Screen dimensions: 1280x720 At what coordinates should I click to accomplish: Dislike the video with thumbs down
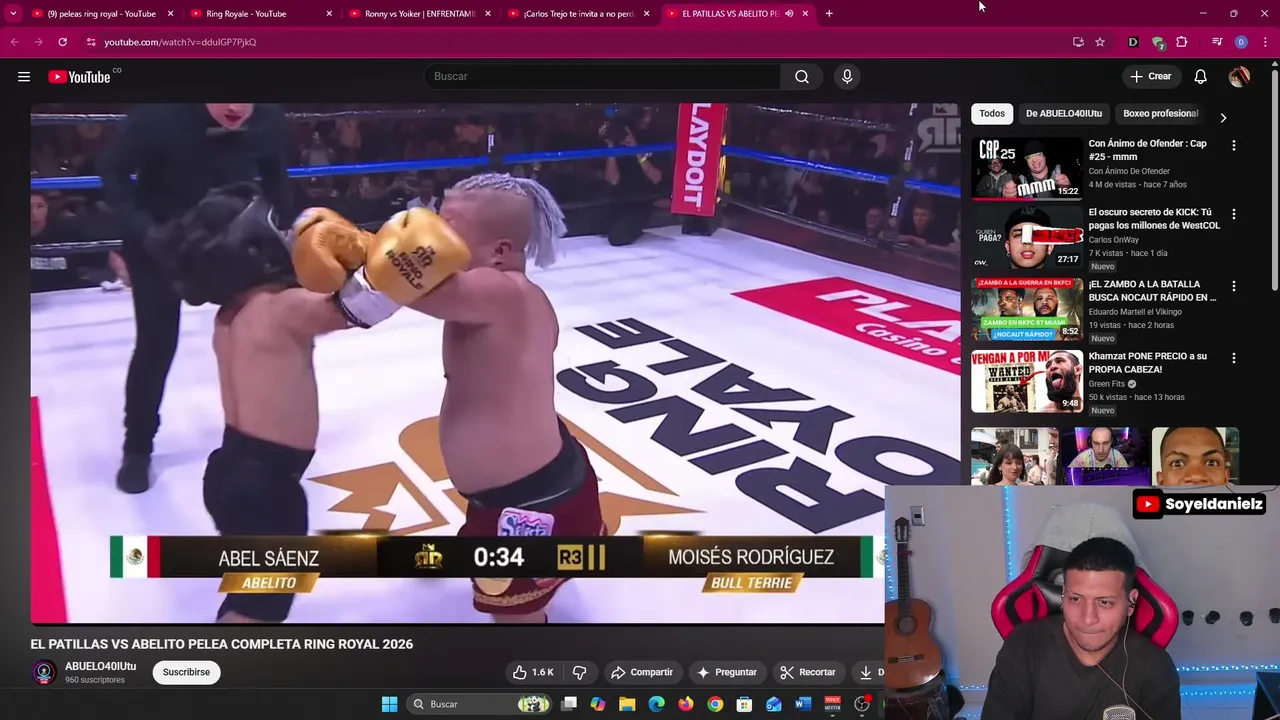[579, 672]
